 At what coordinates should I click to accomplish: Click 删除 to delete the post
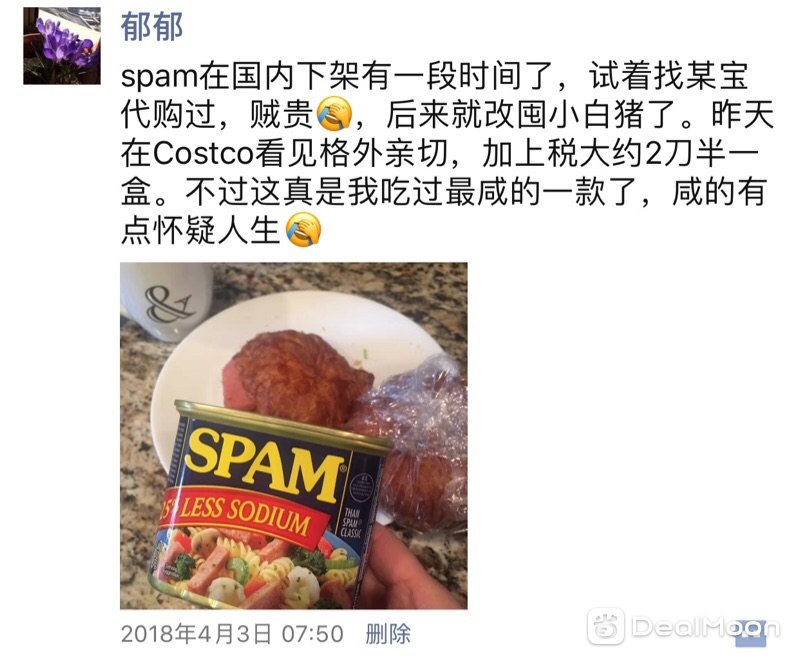click(388, 634)
